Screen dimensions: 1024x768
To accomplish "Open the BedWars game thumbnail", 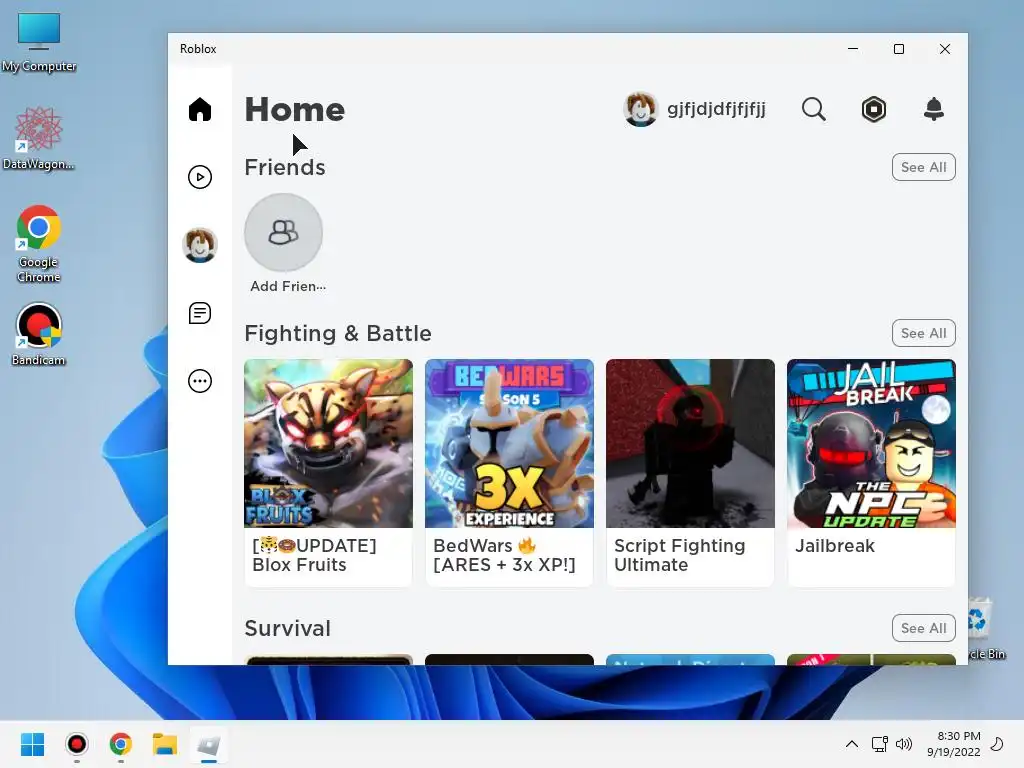I will pos(509,443).
